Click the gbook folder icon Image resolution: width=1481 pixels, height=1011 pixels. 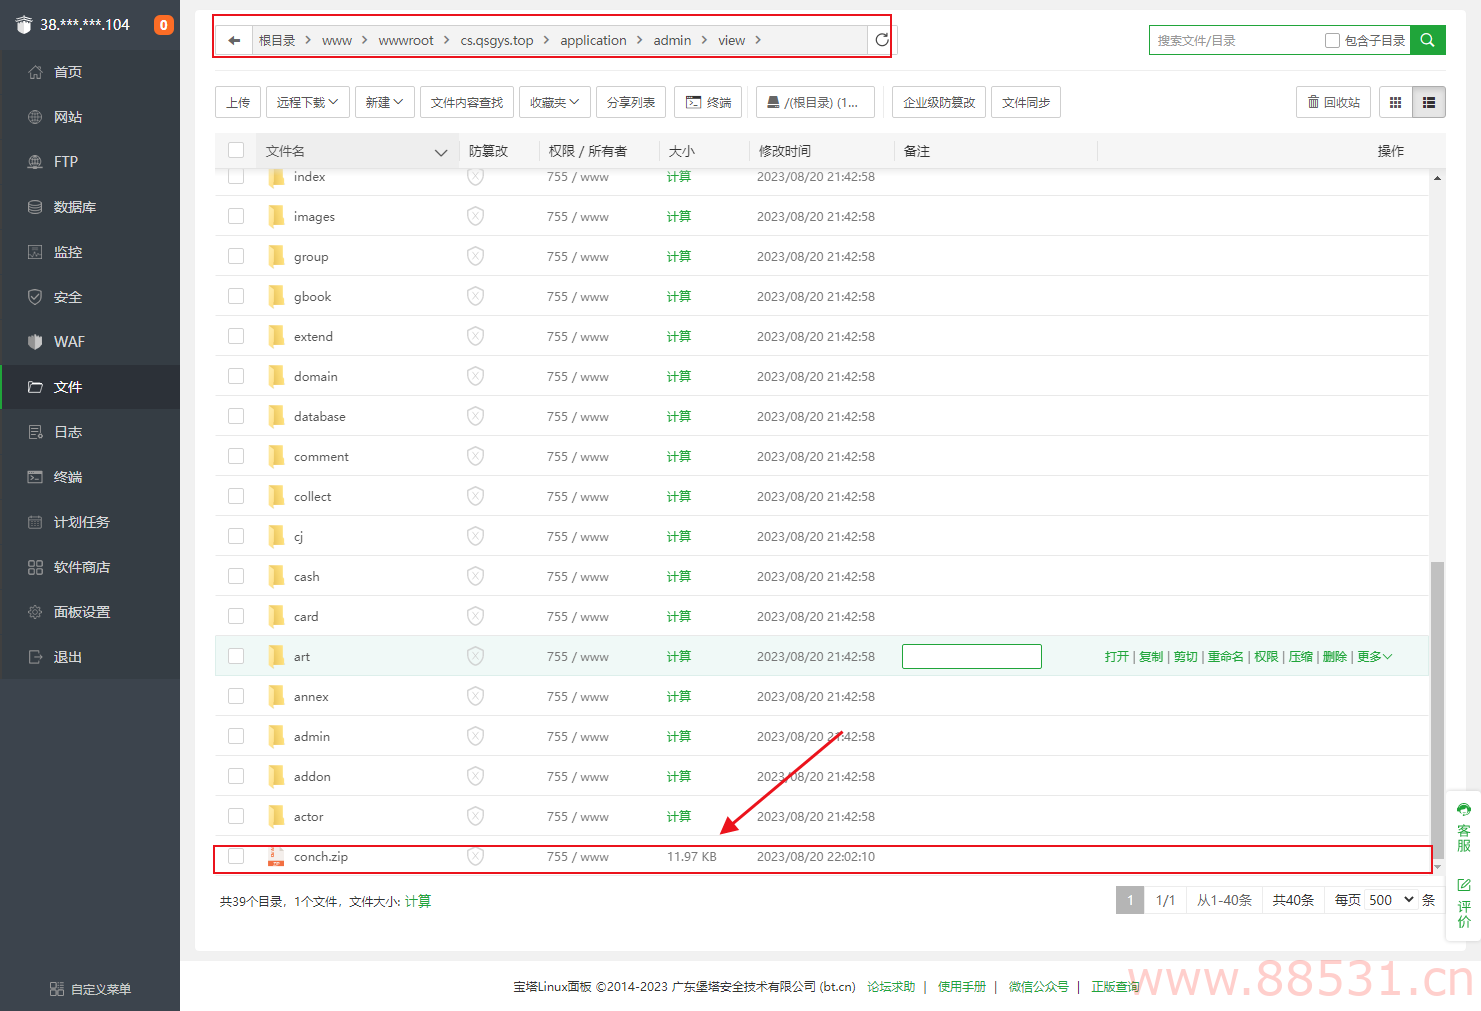pos(276,296)
